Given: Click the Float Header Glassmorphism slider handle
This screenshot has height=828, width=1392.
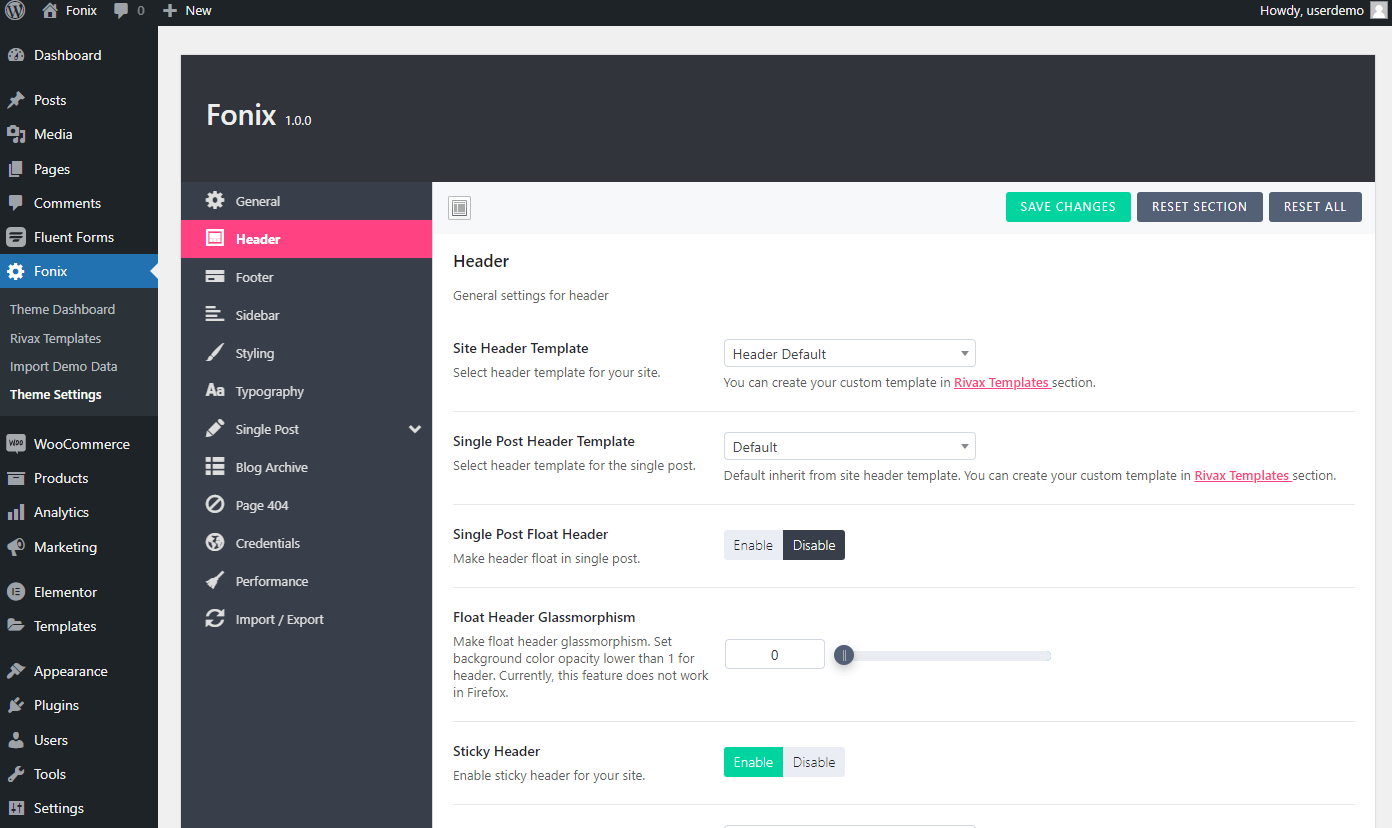Looking at the screenshot, I should 844,655.
